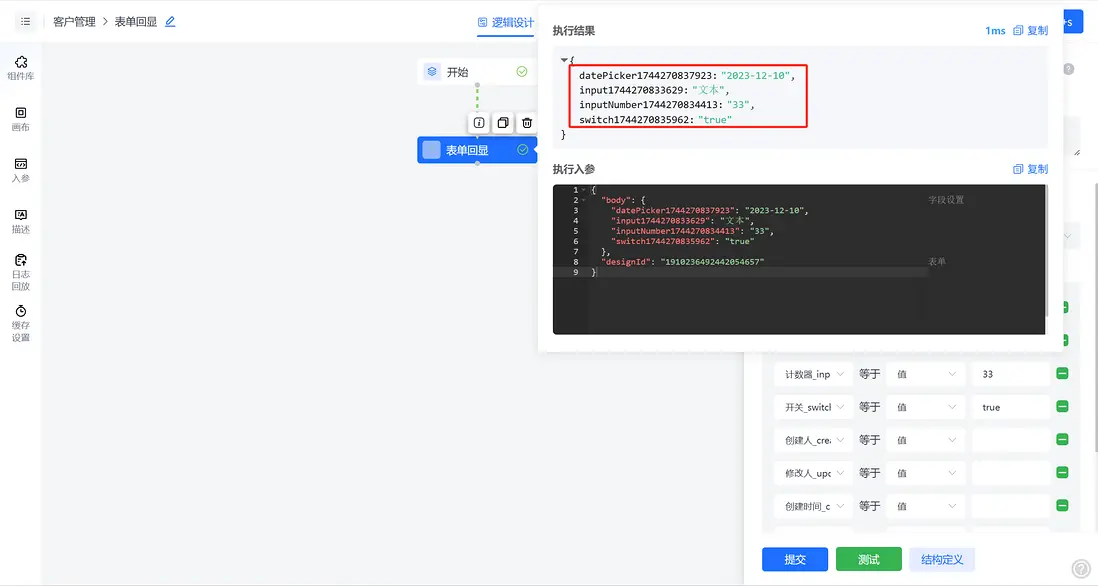Copy the 执行结果 execution result

pos(1031,30)
